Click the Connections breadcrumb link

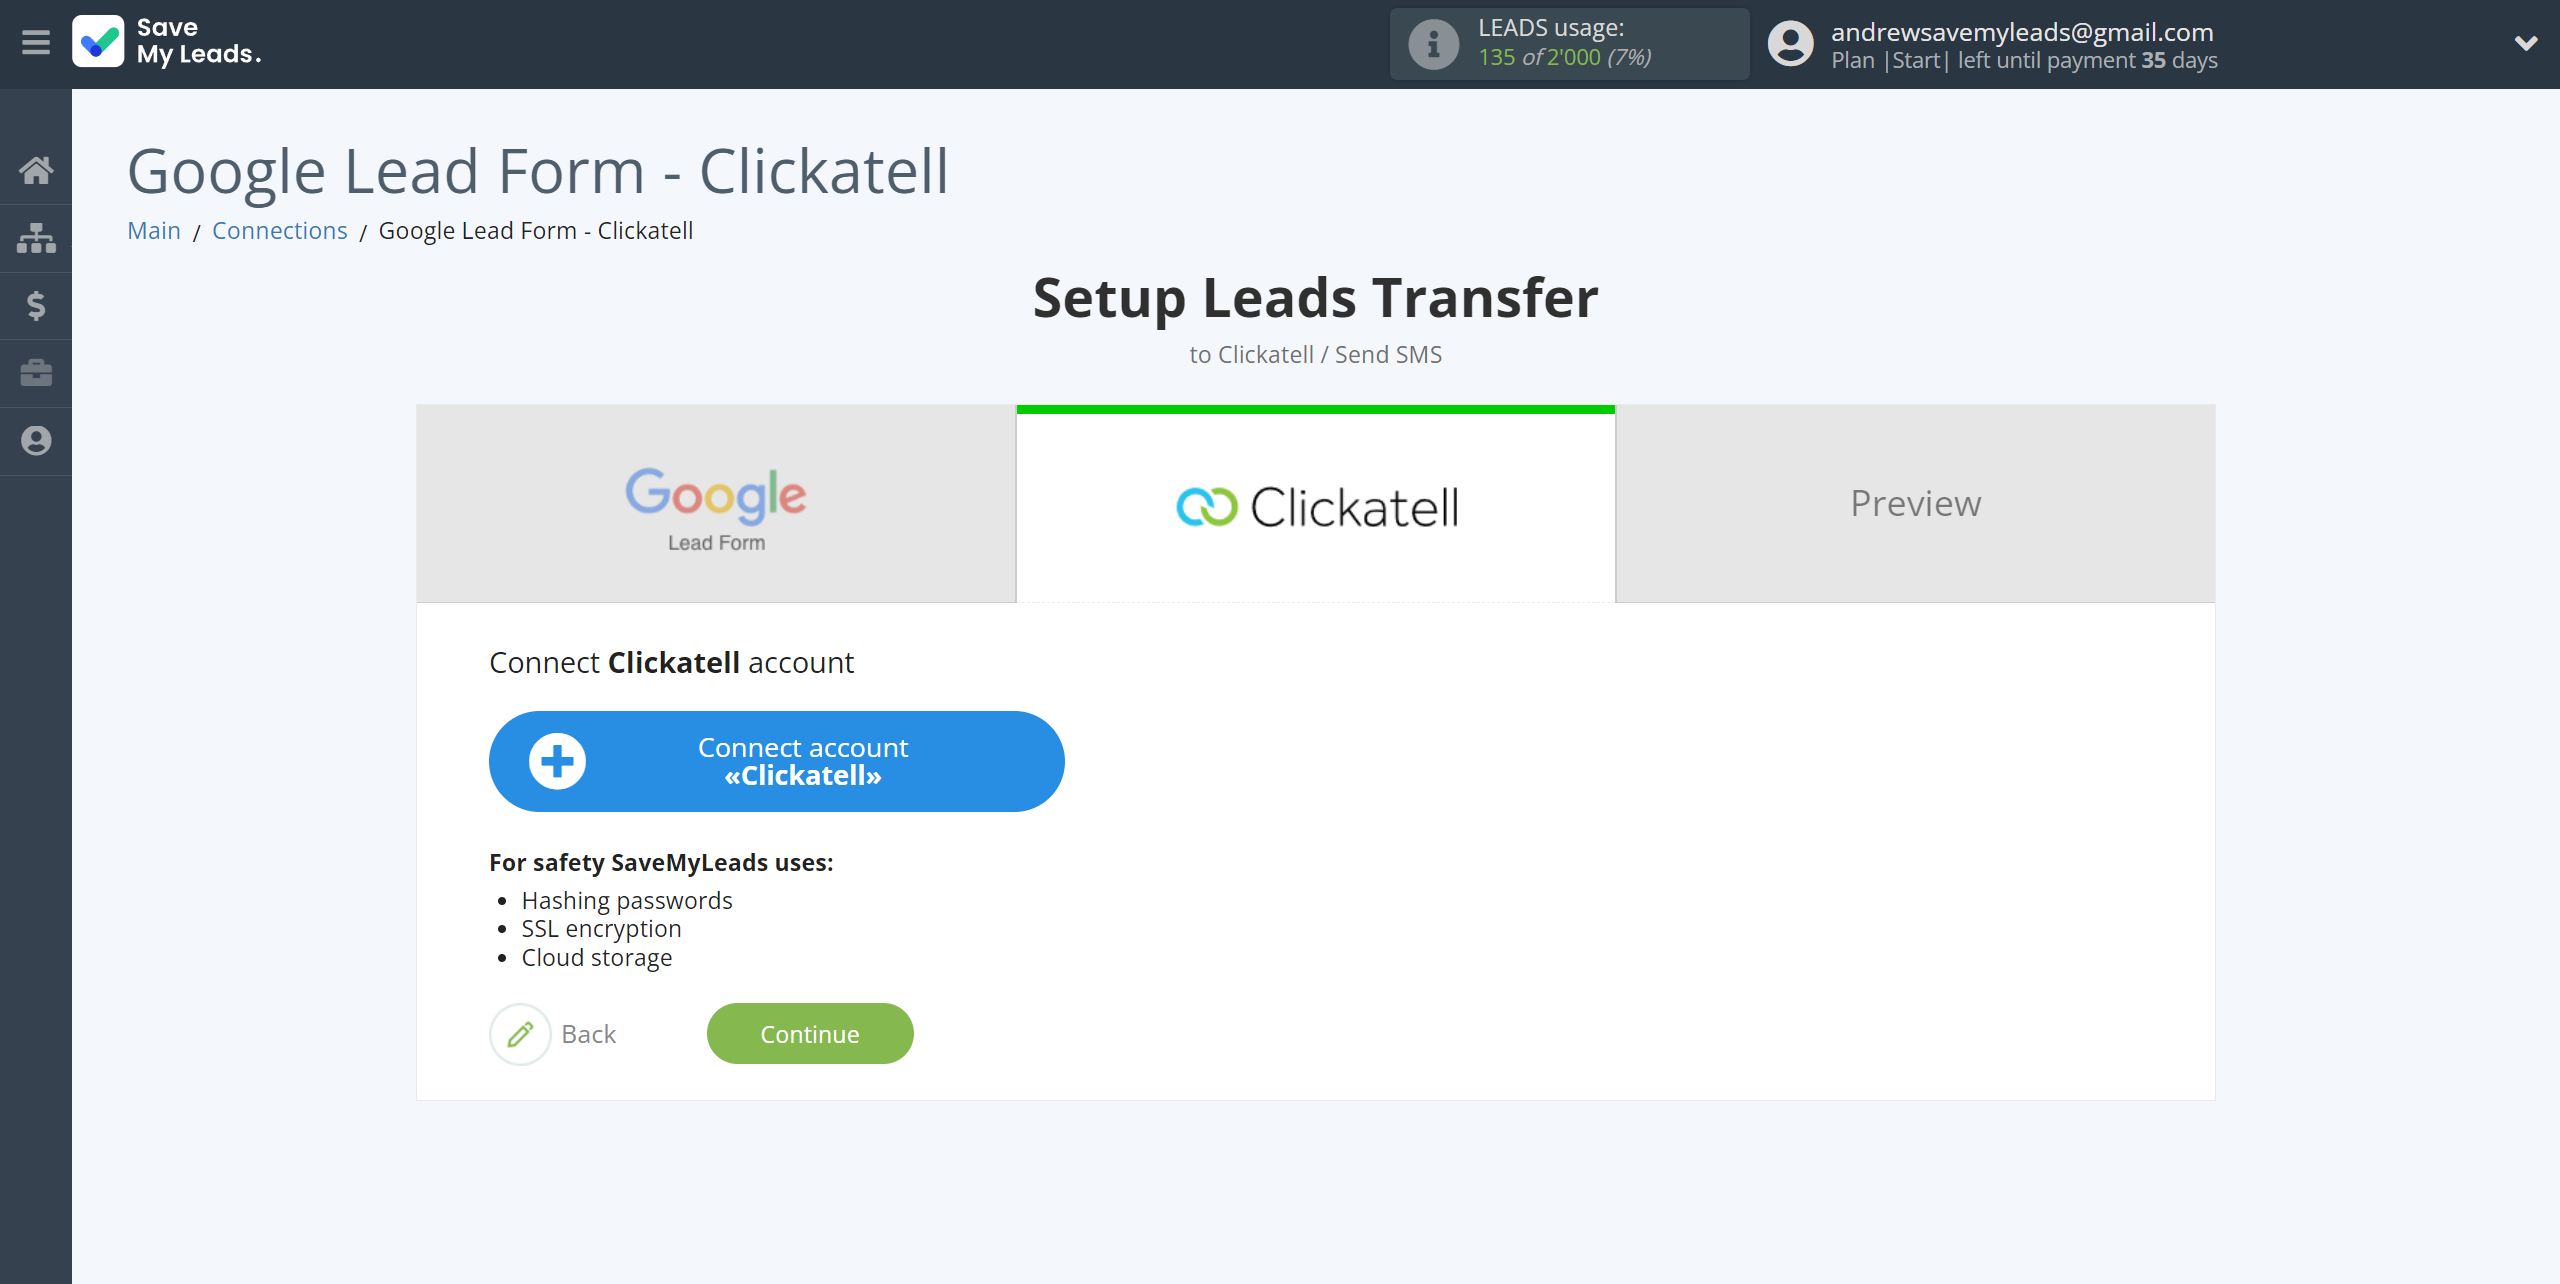pos(278,229)
